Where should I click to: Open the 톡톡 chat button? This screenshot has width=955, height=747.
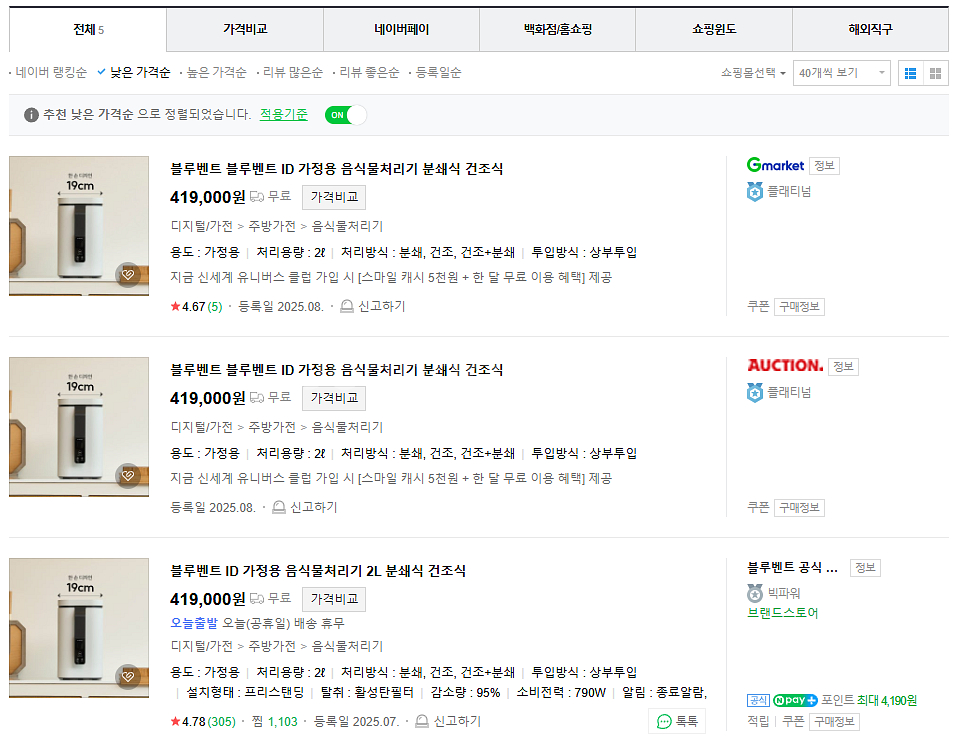pyautogui.click(x=677, y=721)
